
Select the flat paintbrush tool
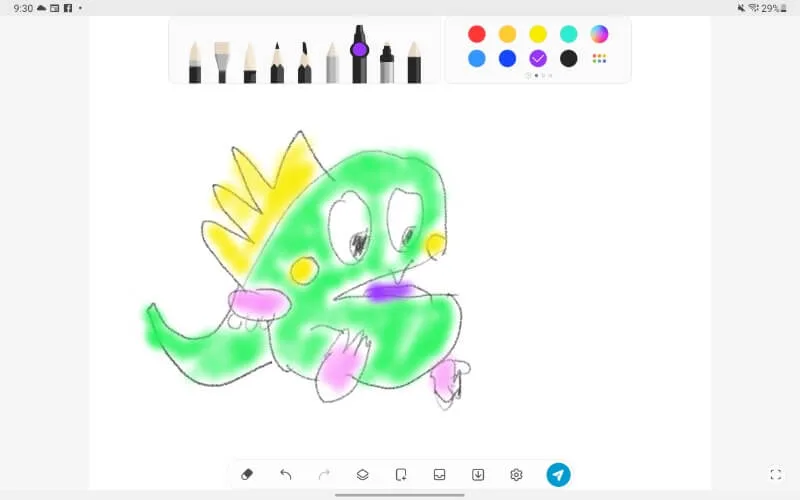pyautogui.click(x=222, y=62)
